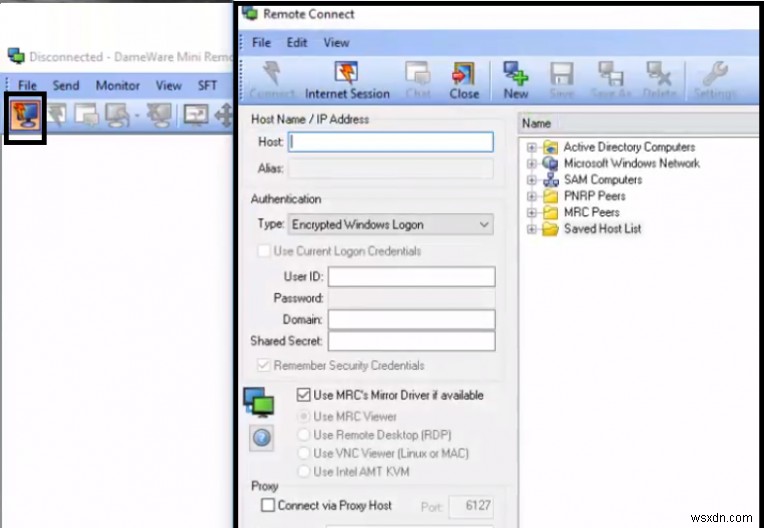Select Use Intel AMT KVM option
764x528 pixels.
(304, 471)
